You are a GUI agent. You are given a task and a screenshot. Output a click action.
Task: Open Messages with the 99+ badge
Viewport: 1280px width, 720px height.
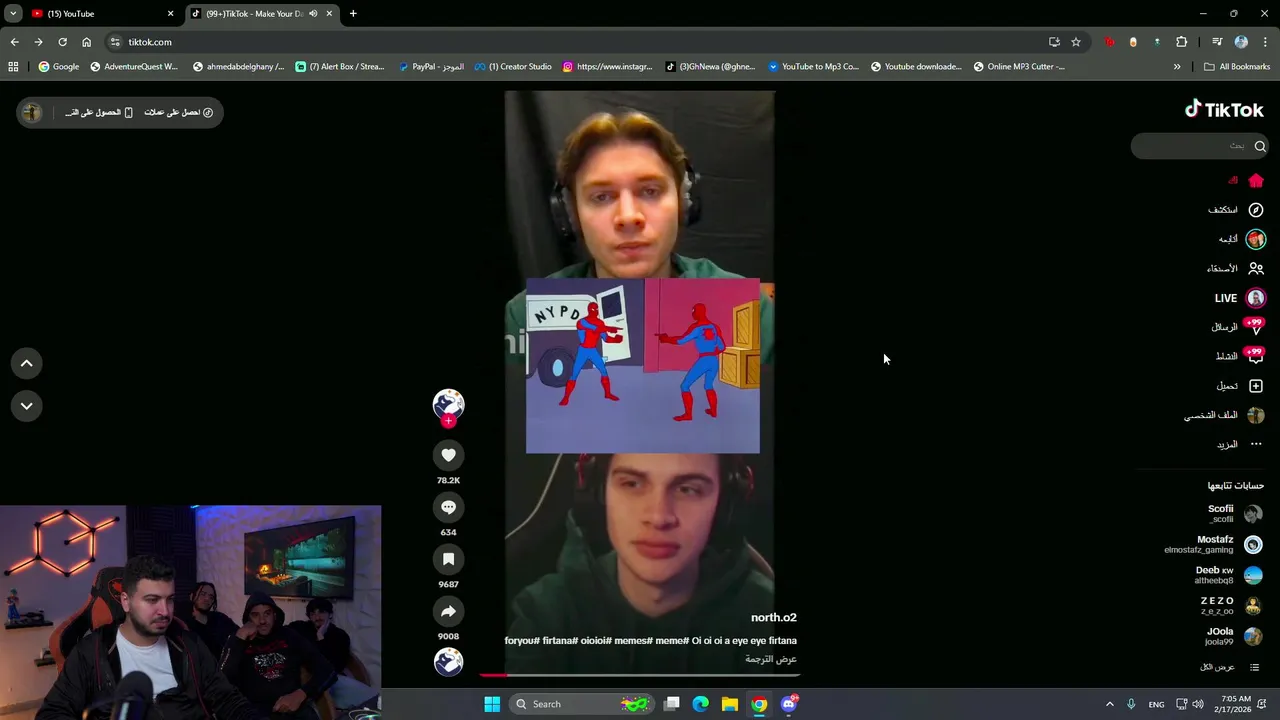point(1239,327)
